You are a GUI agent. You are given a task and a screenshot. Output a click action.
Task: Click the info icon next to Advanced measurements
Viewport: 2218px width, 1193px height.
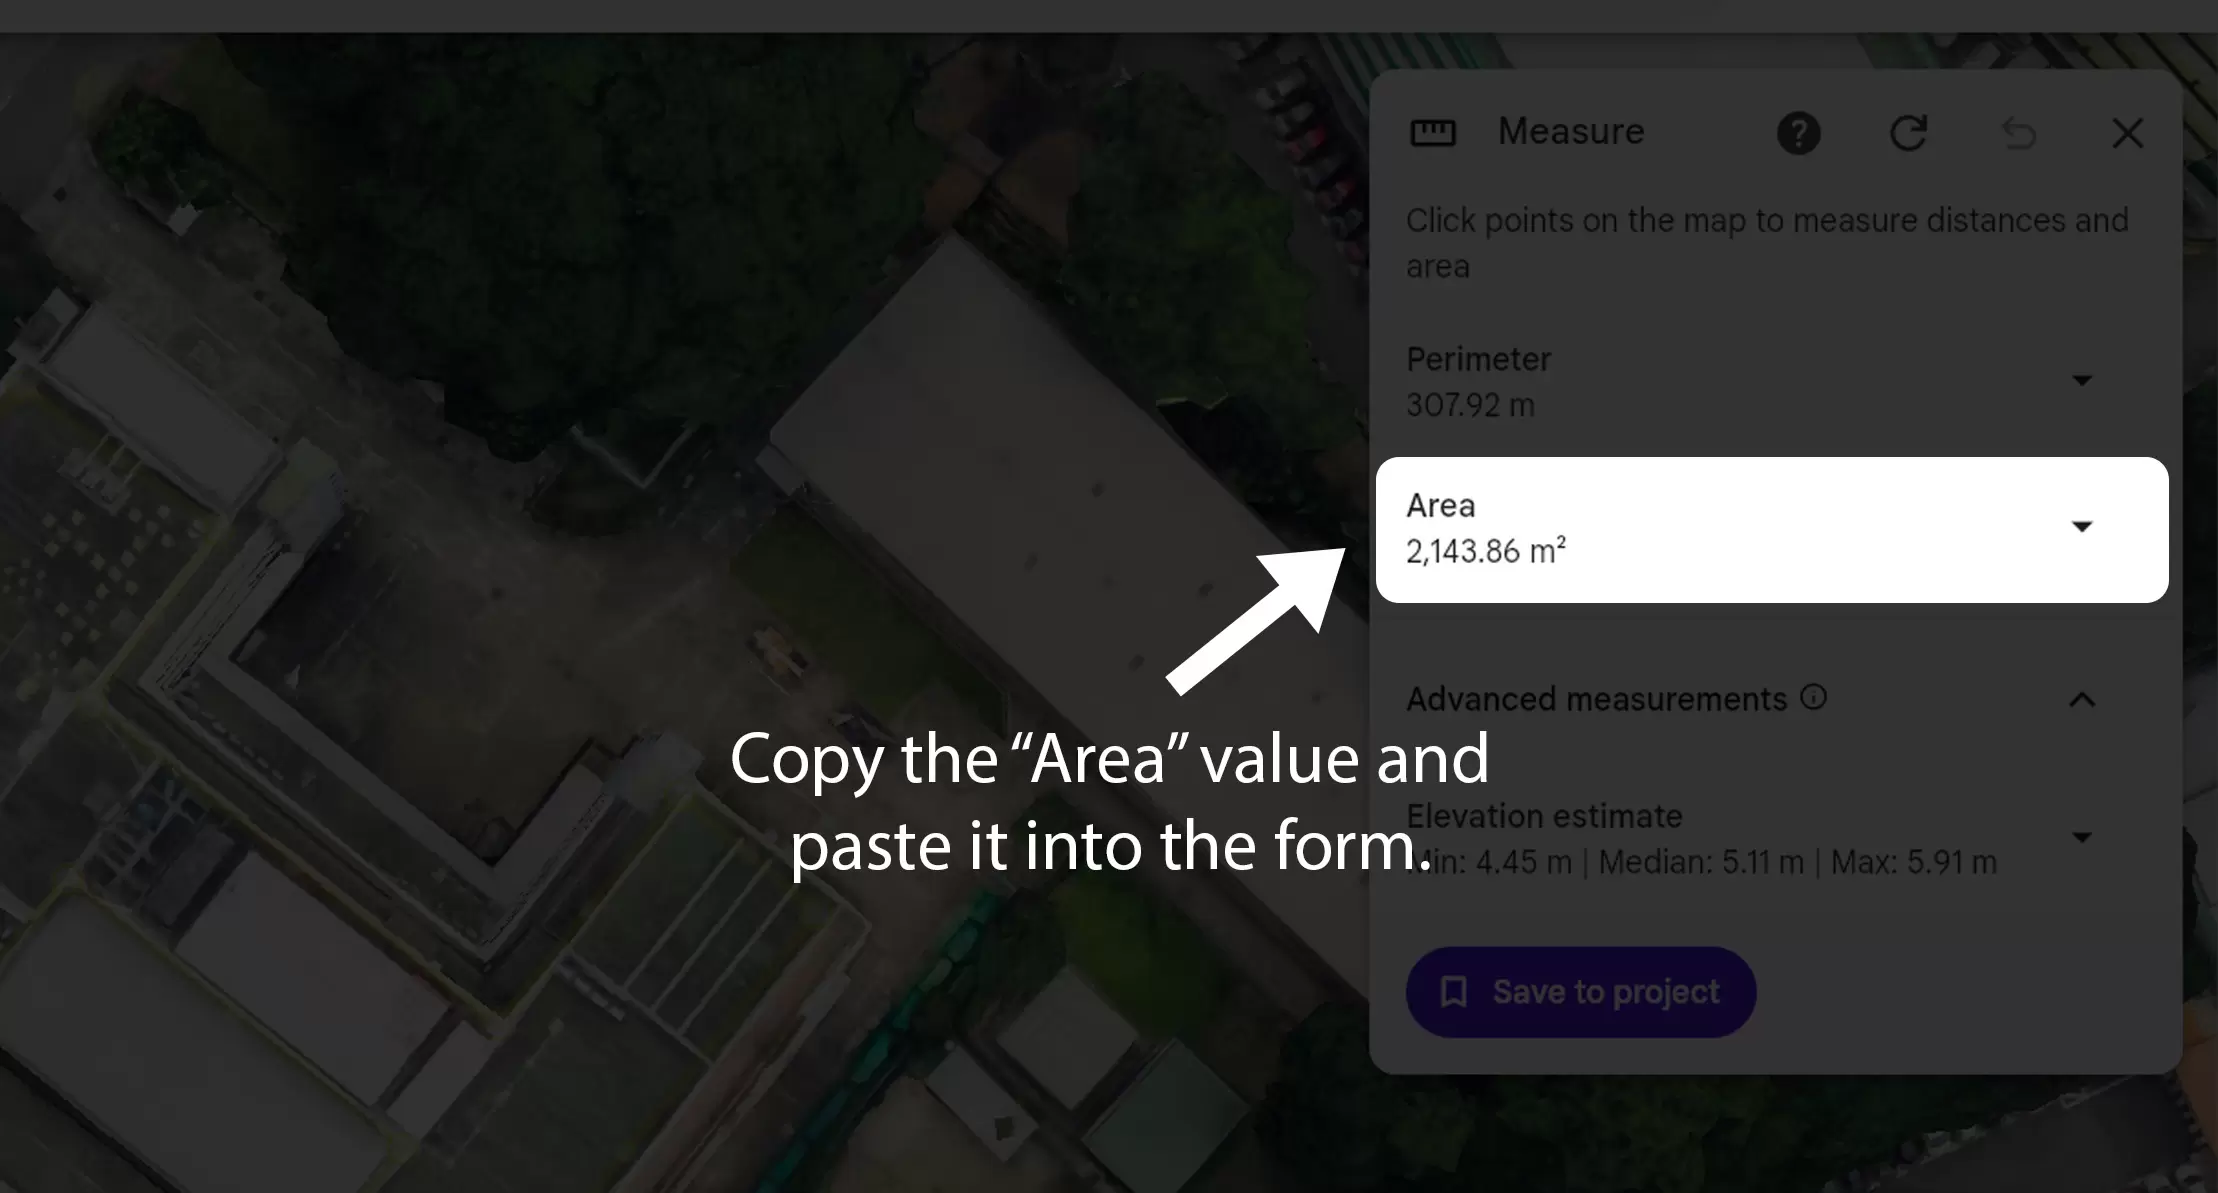click(x=1813, y=697)
